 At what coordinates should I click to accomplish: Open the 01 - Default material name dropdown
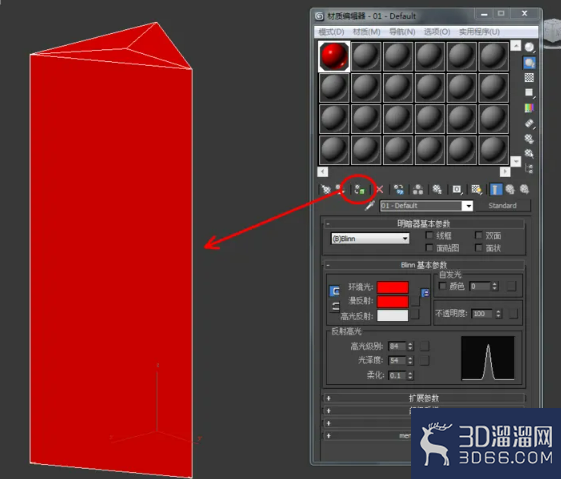pyautogui.click(x=468, y=206)
